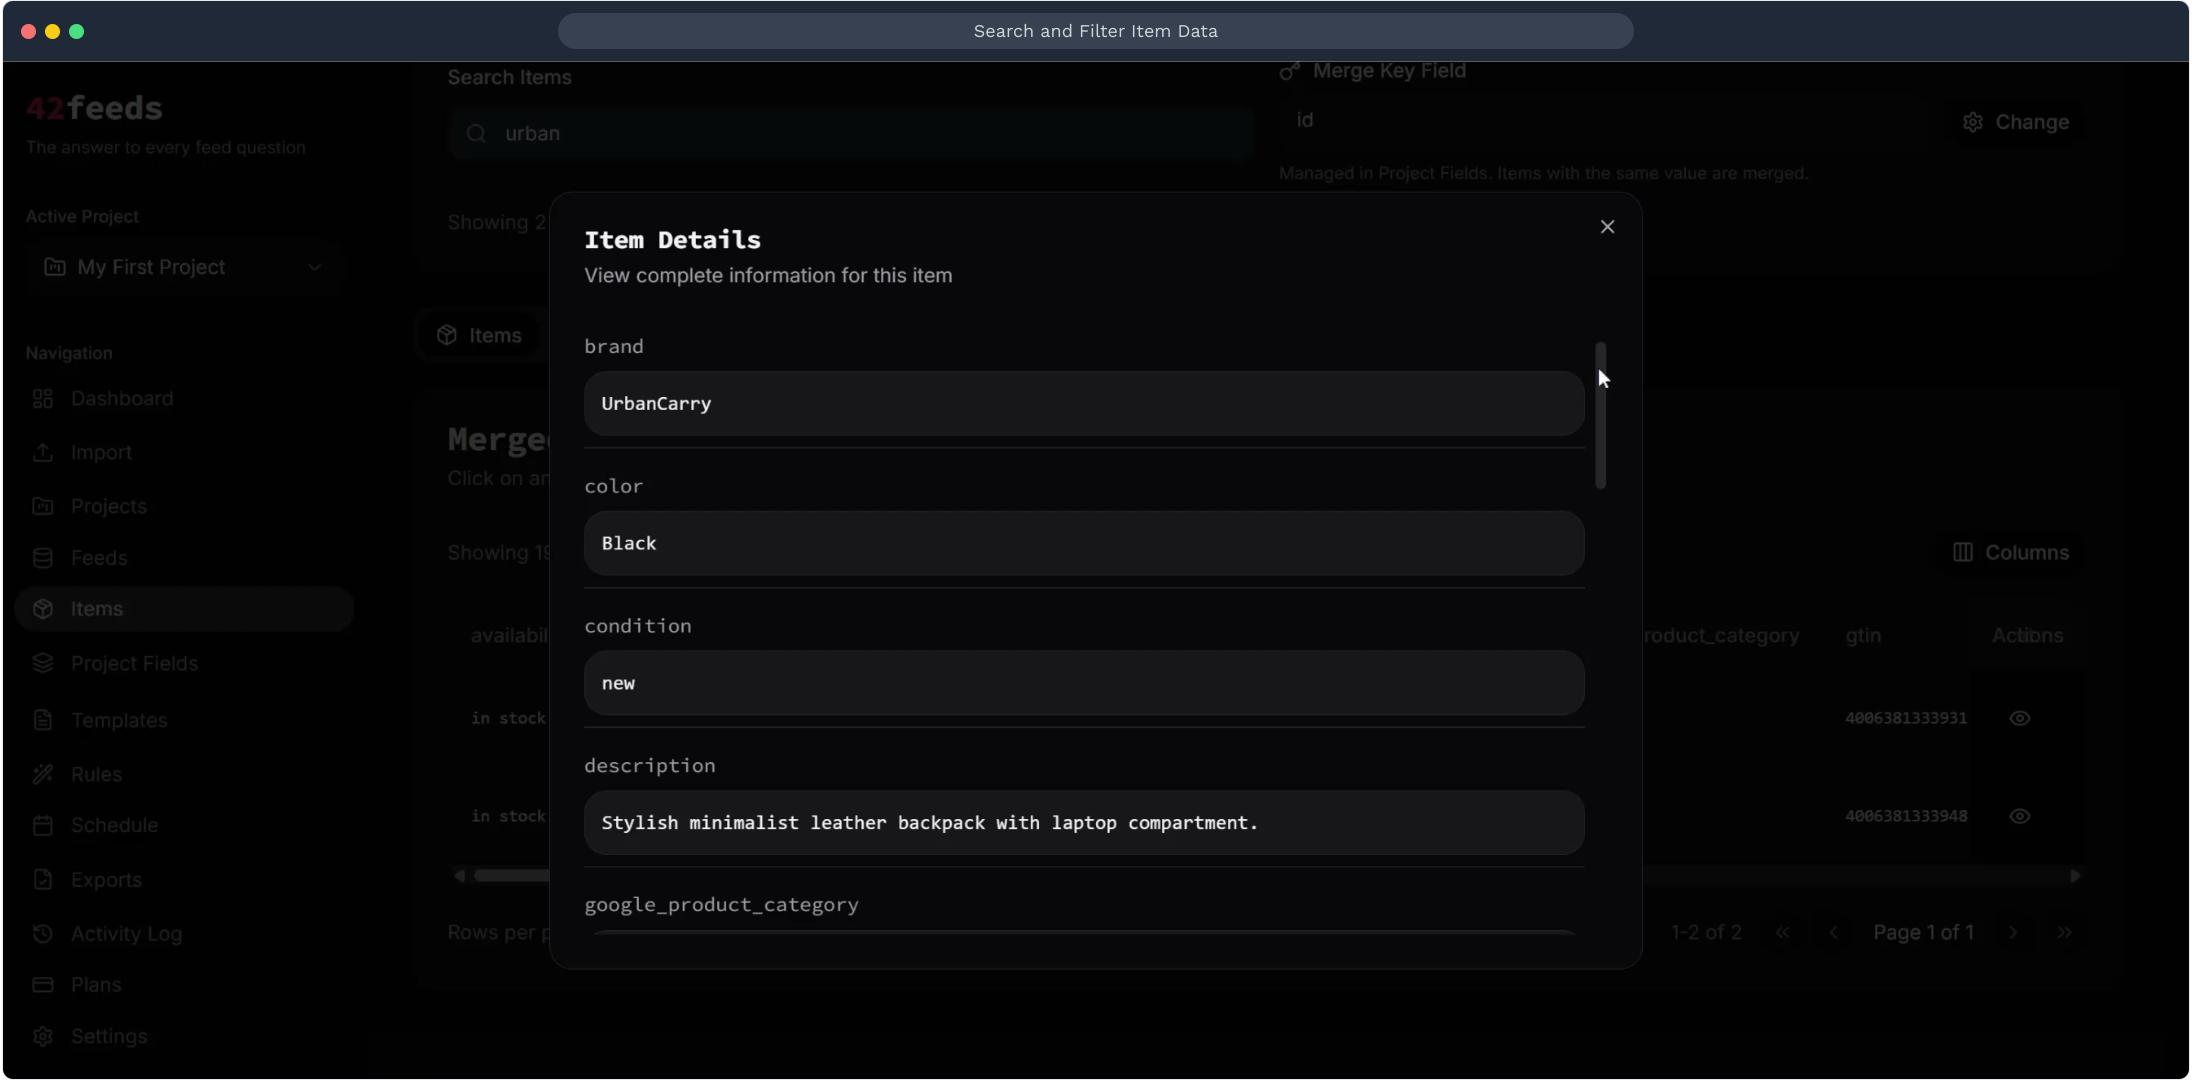Click the Item Details vertical scrollbar

tap(1600, 415)
